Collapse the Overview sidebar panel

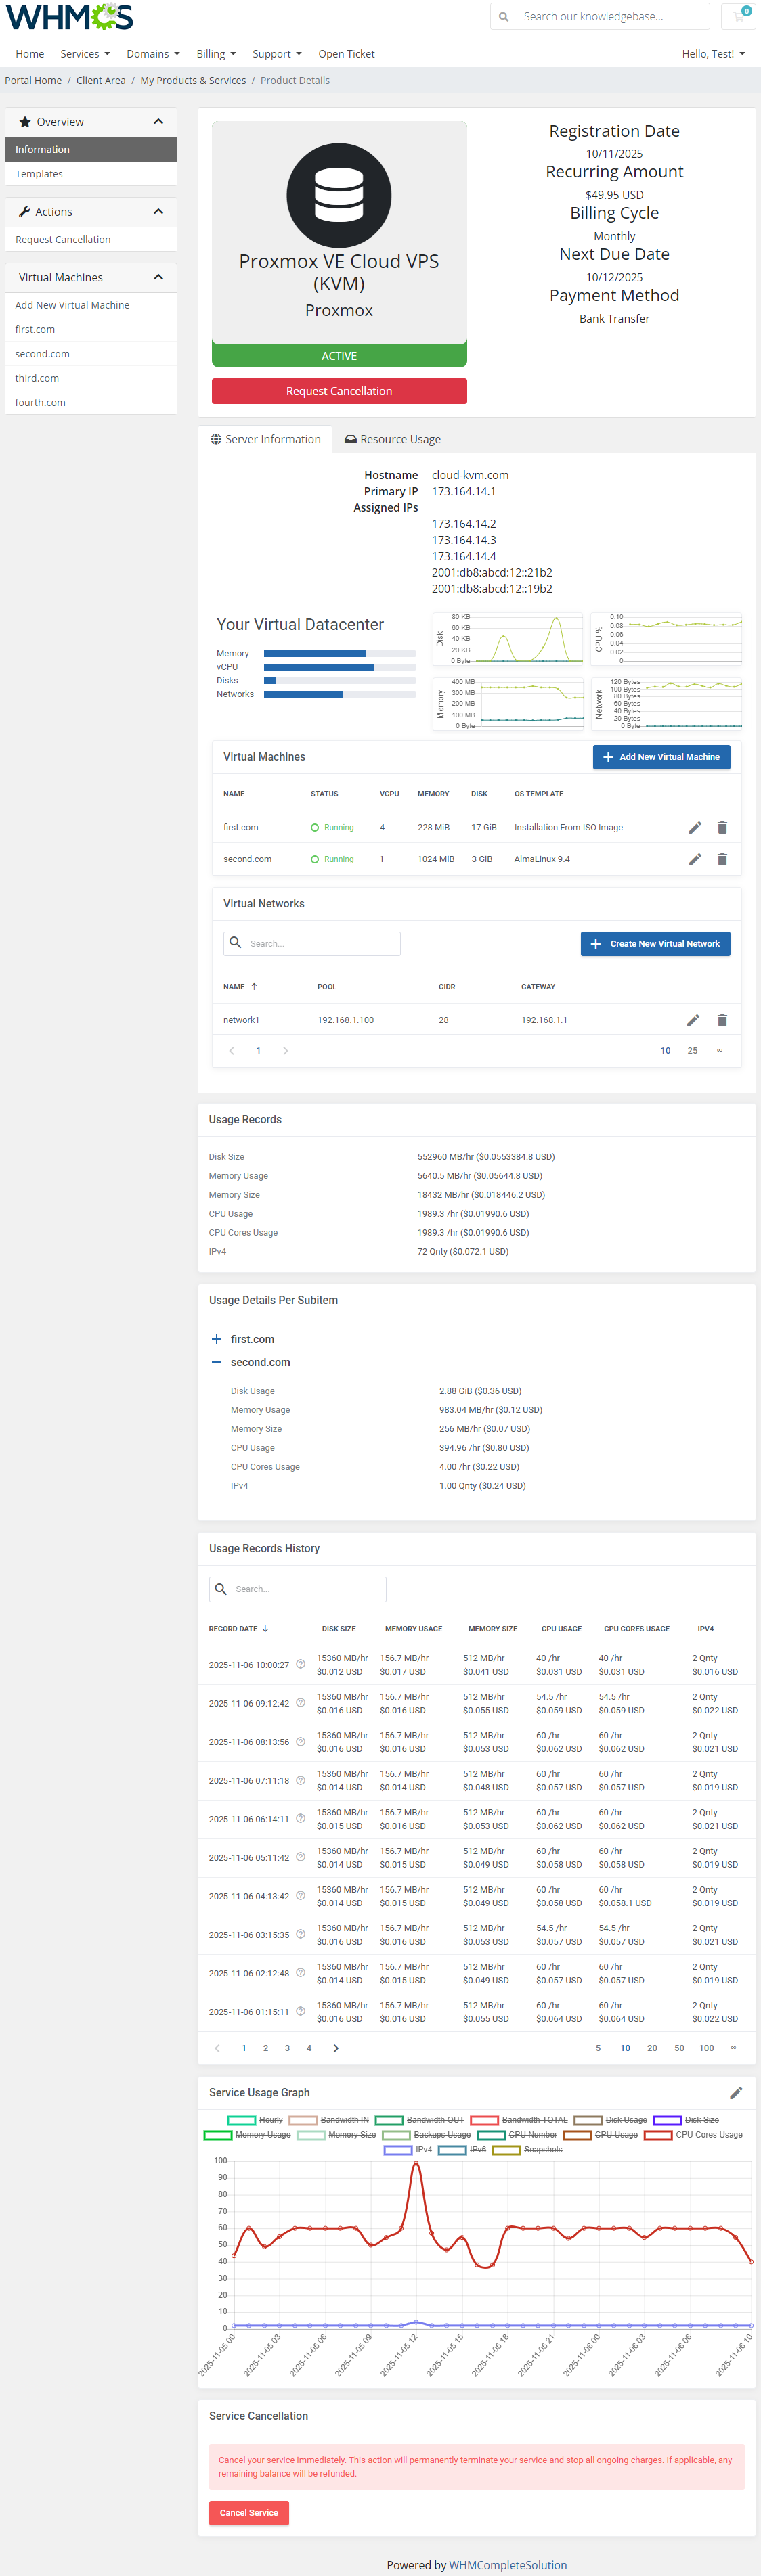[158, 122]
